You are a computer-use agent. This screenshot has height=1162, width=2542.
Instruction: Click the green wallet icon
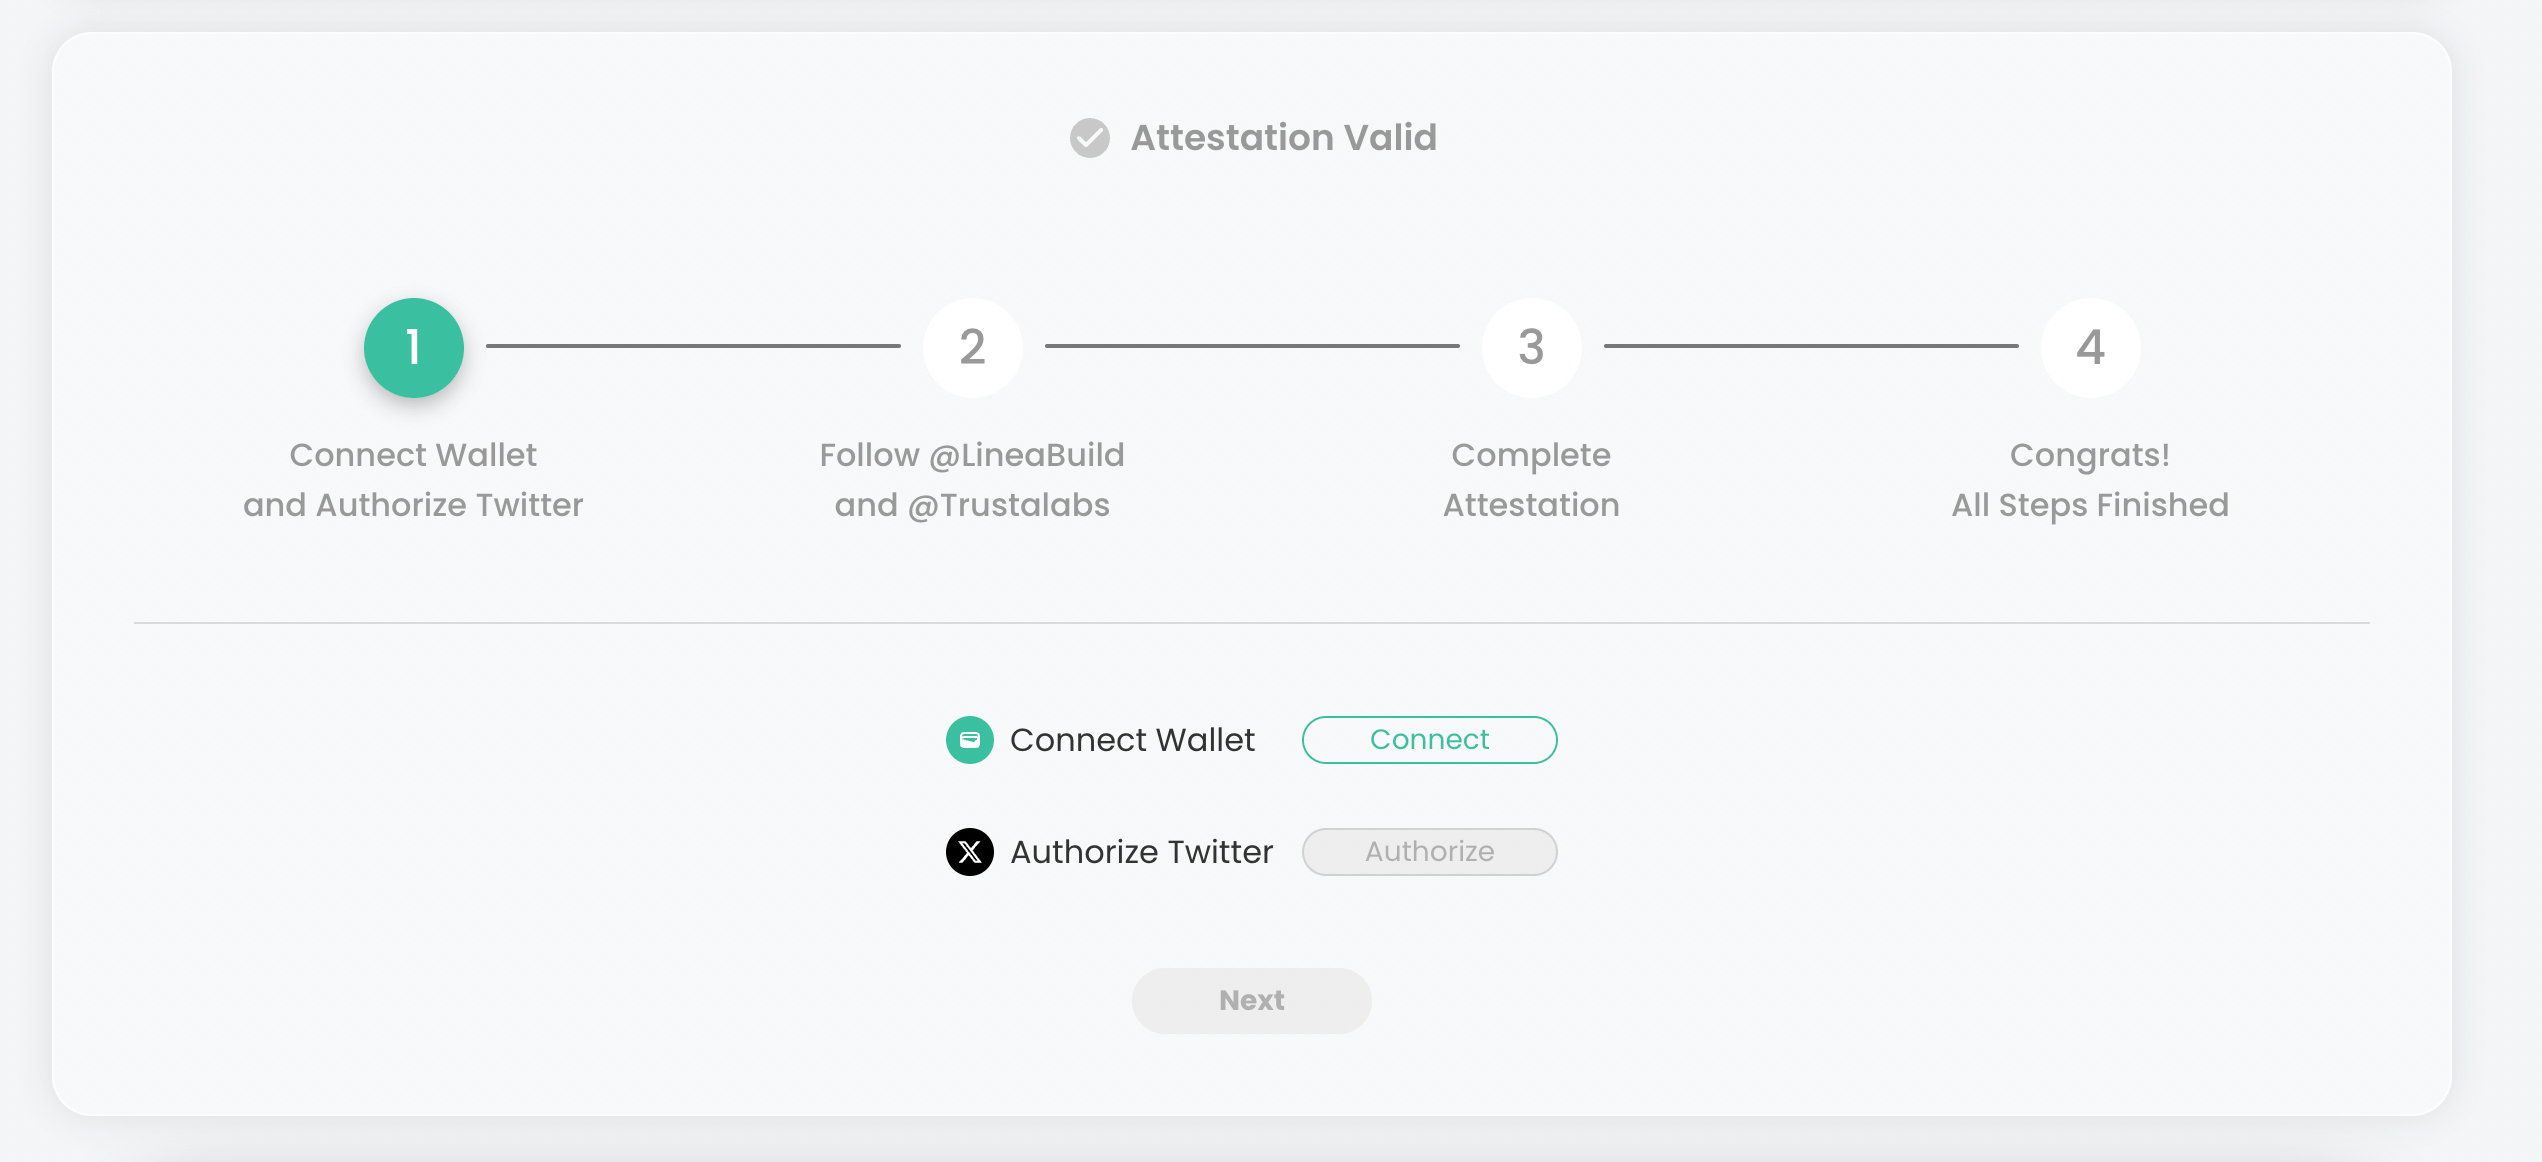click(x=969, y=740)
